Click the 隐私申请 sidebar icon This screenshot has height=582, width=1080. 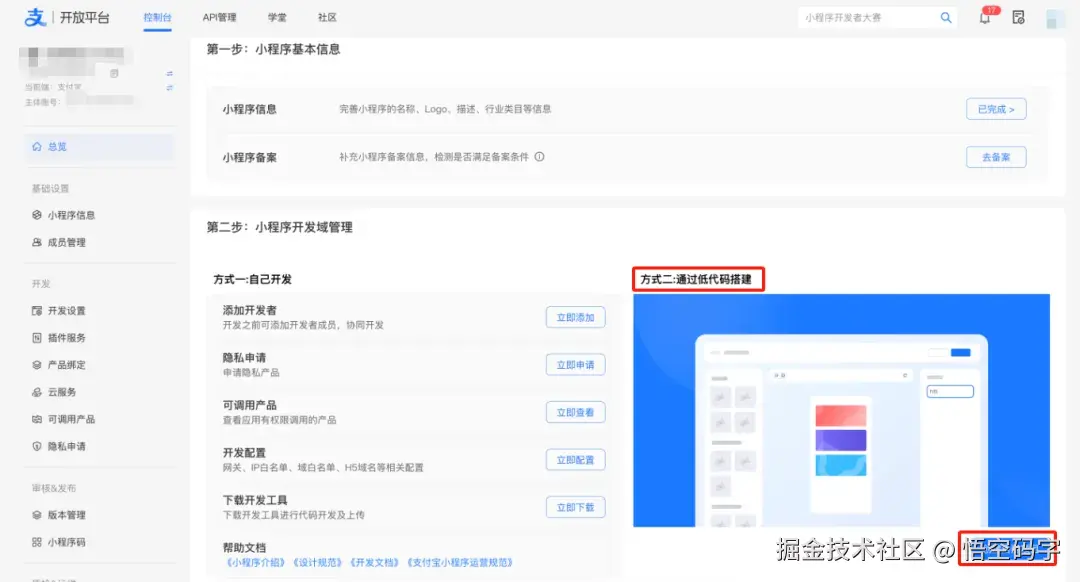point(37,446)
